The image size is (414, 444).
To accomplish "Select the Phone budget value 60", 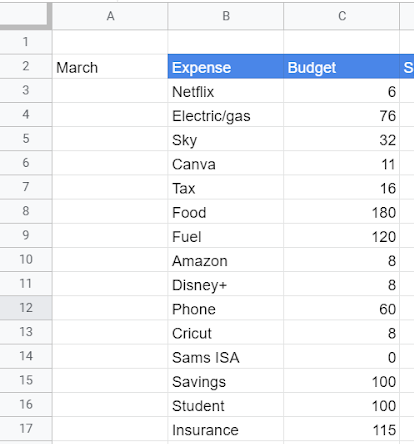I will point(342,308).
